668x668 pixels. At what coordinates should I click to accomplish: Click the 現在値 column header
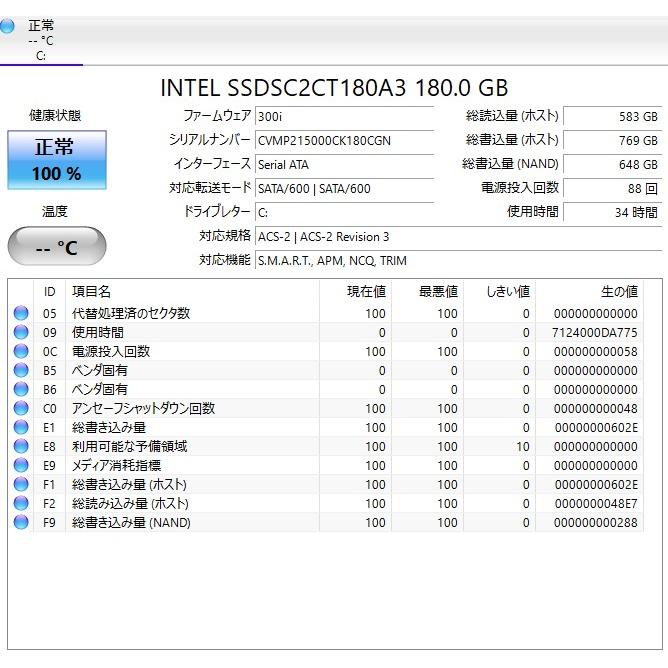click(355, 292)
